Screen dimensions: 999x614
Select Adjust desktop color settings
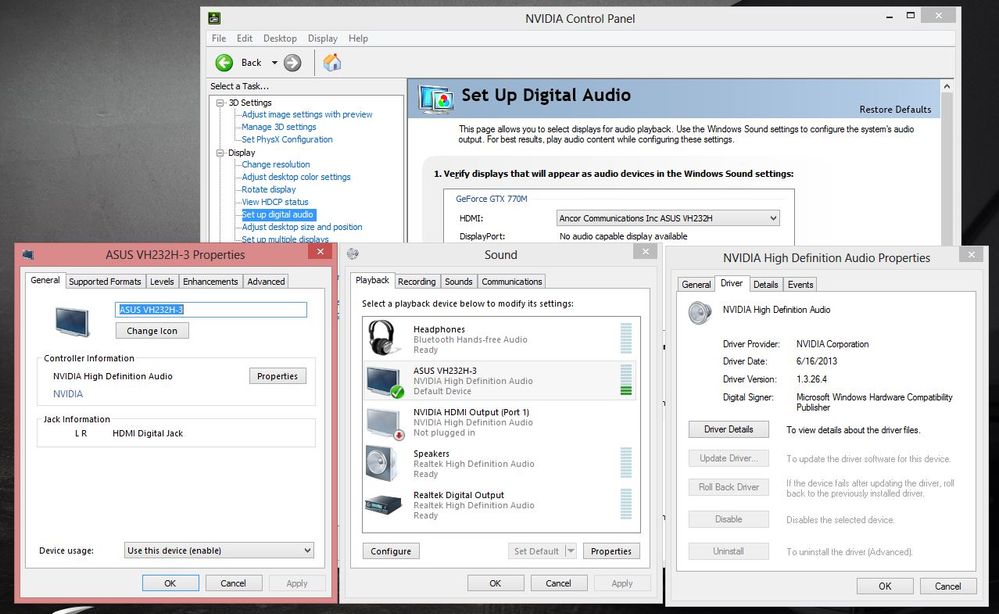(x=296, y=177)
